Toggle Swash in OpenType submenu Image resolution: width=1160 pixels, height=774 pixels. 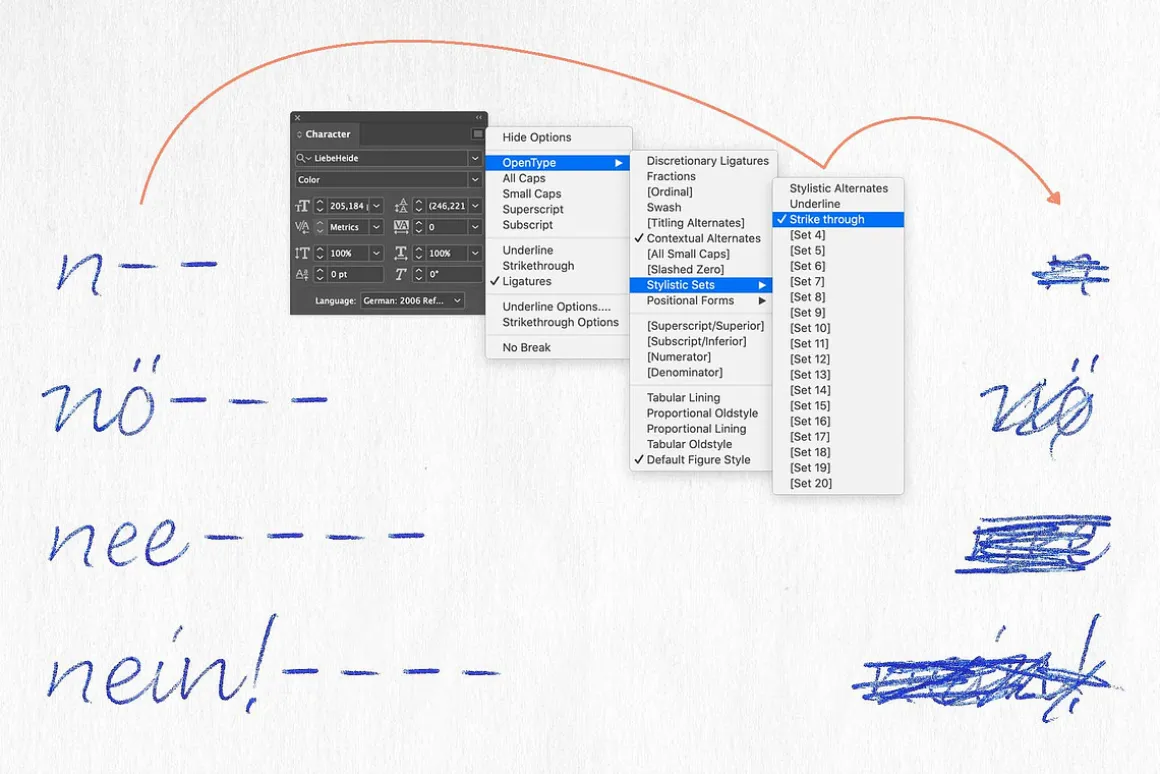(701, 207)
